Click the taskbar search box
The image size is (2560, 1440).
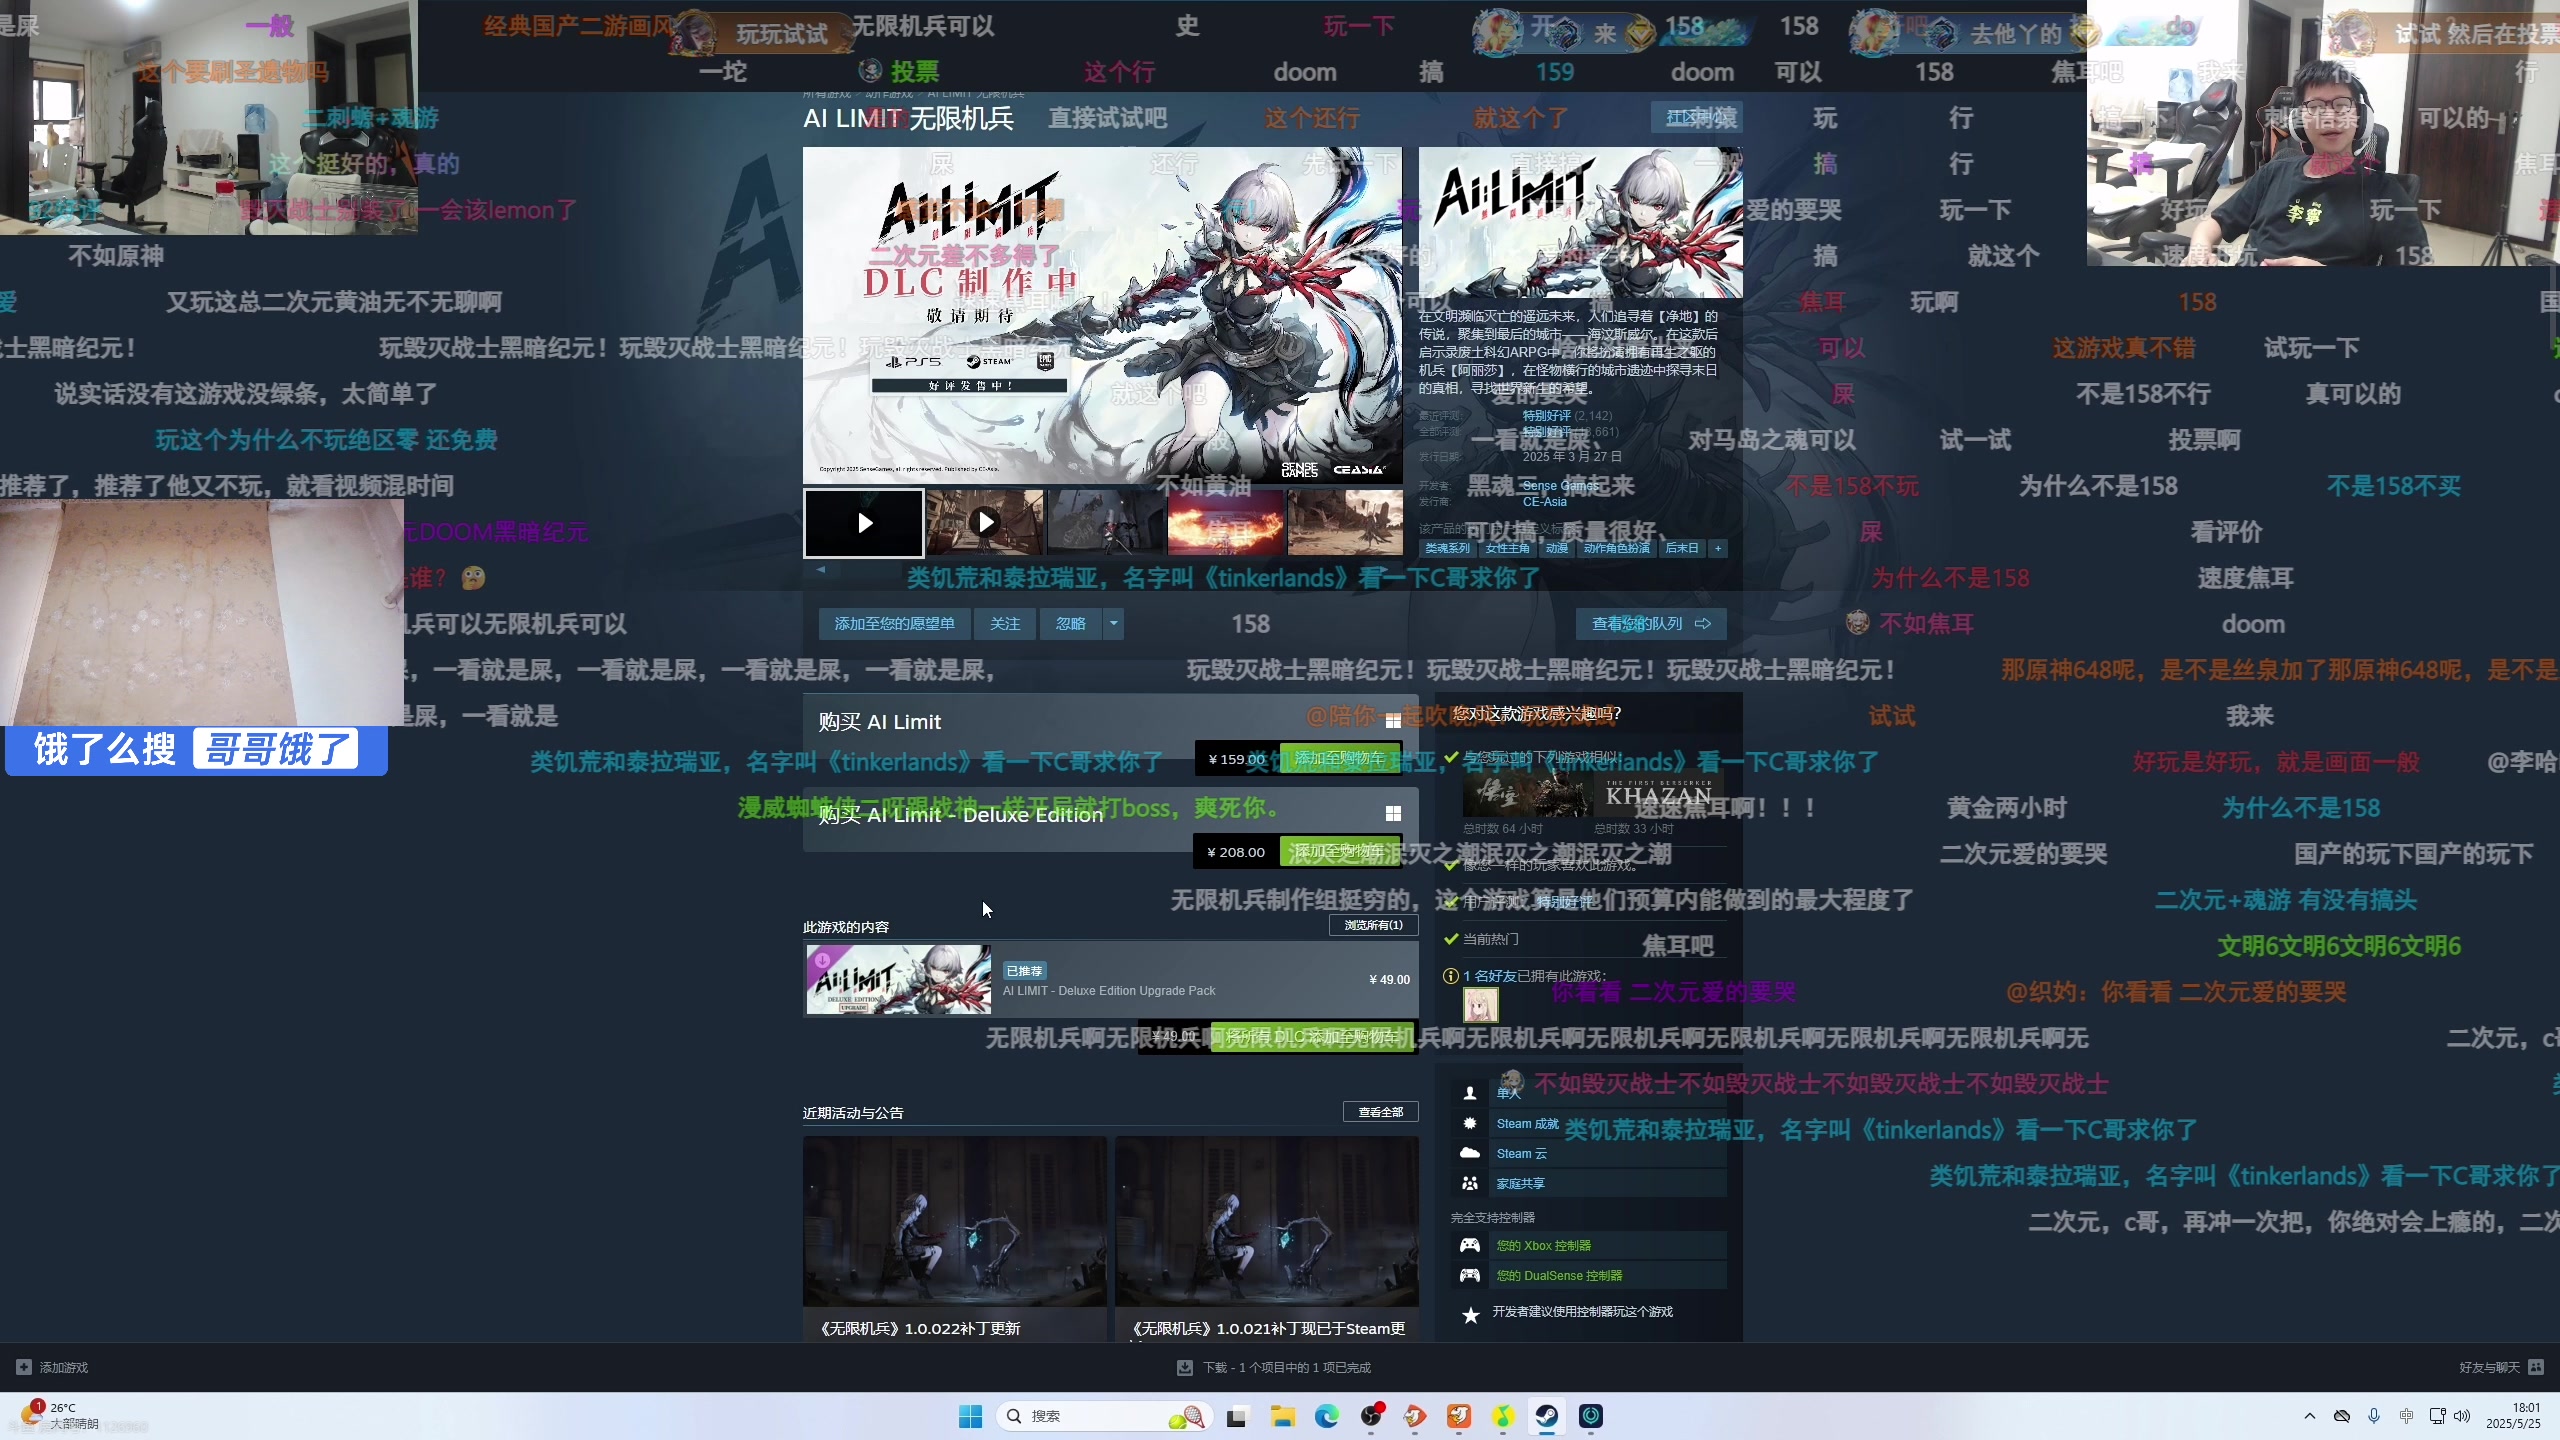point(1104,1416)
